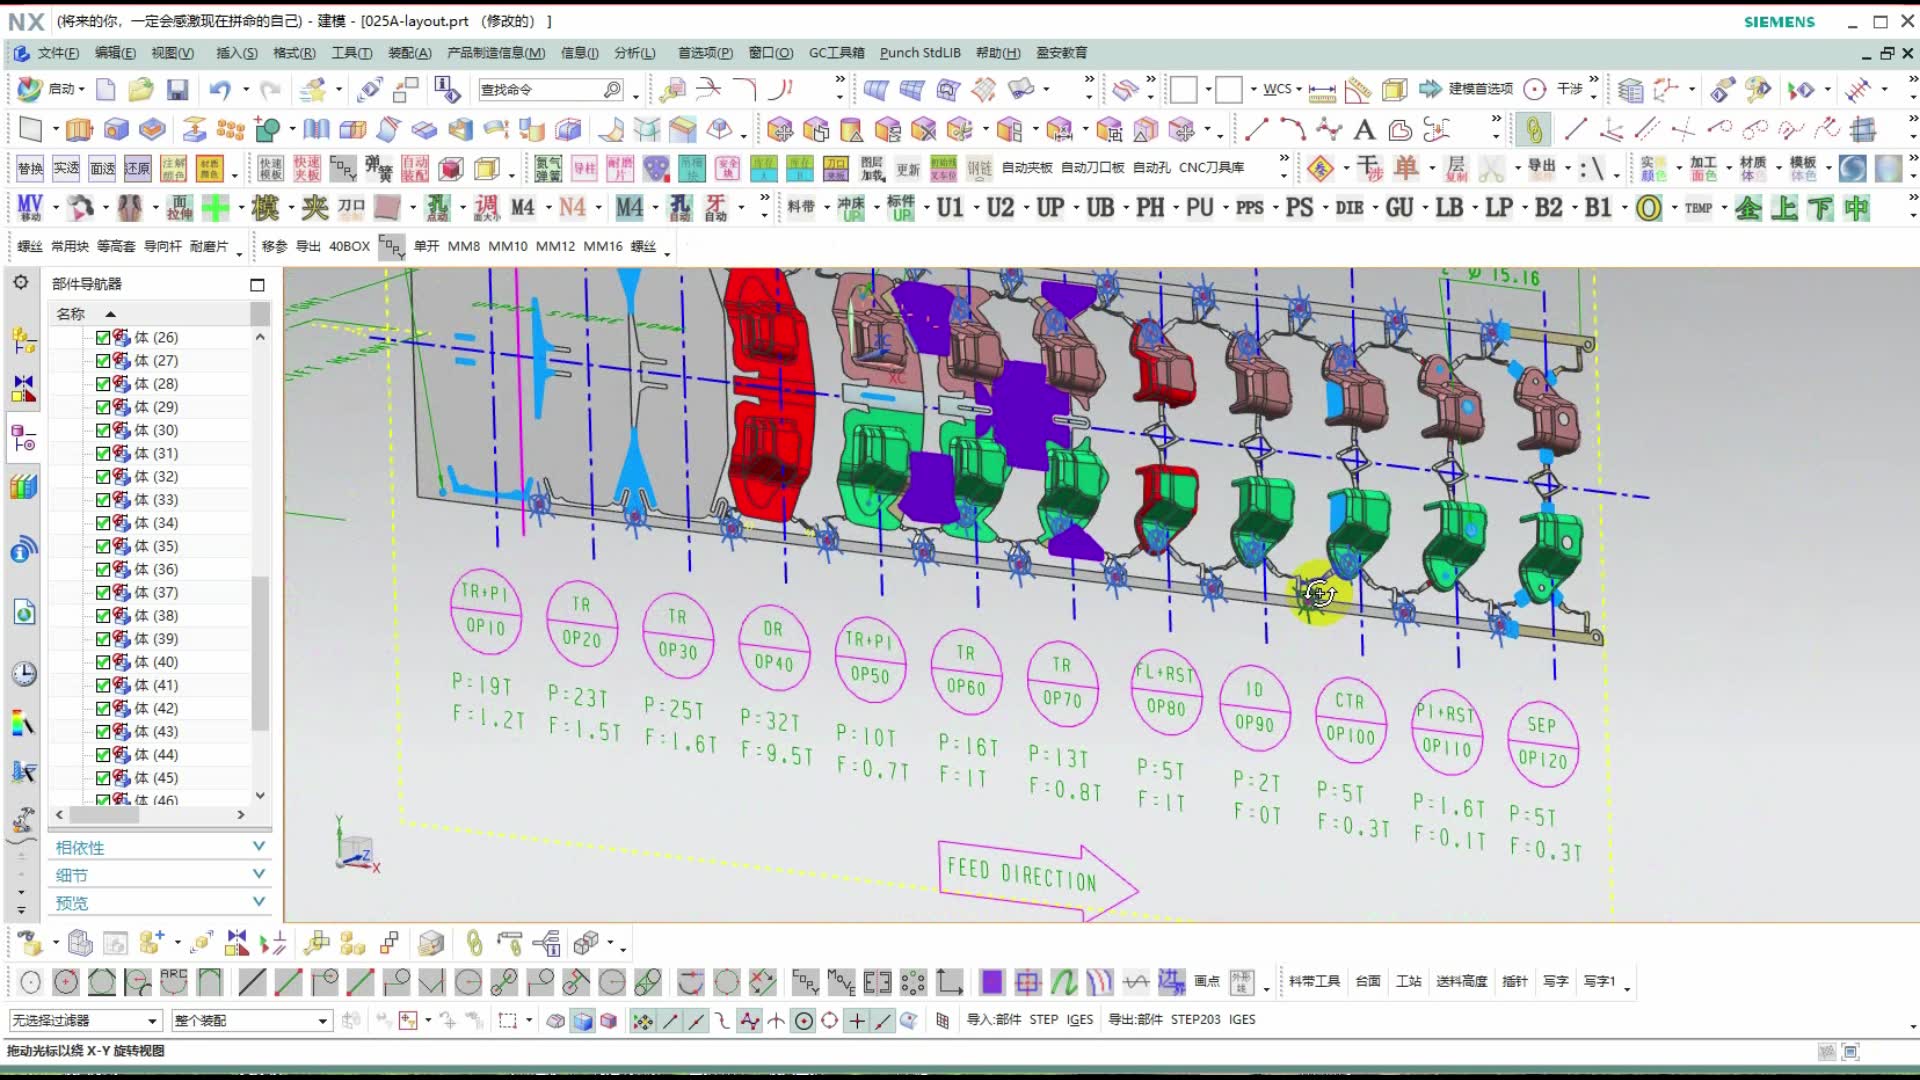Click the scissors trim icon
The width and height of the screenshot is (1920, 1080).
1491,168
